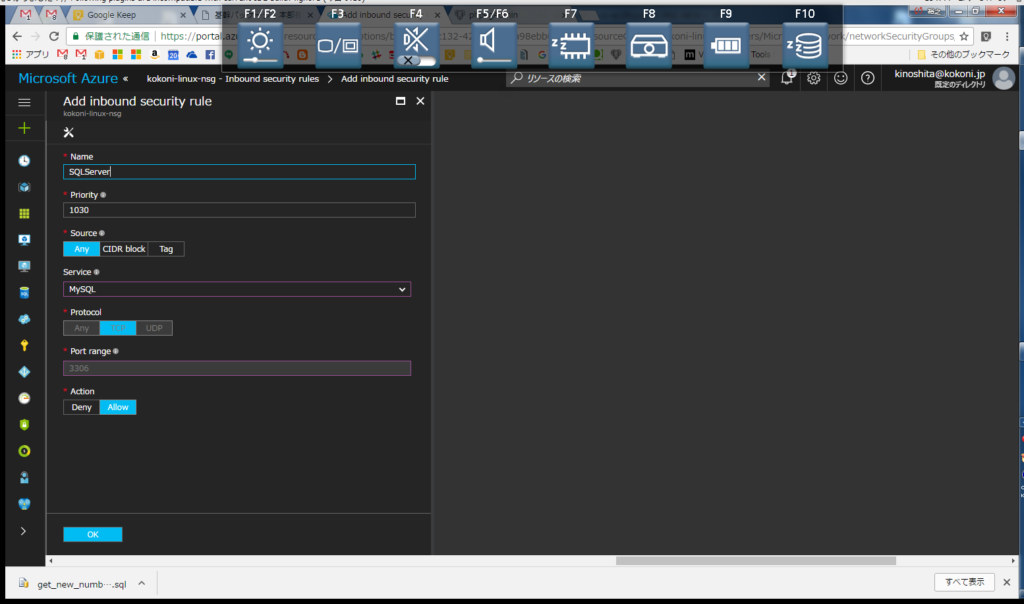The width and height of the screenshot is (1024, 604).
Task: Click the wrench tools icon in blade
Action: 69,132
